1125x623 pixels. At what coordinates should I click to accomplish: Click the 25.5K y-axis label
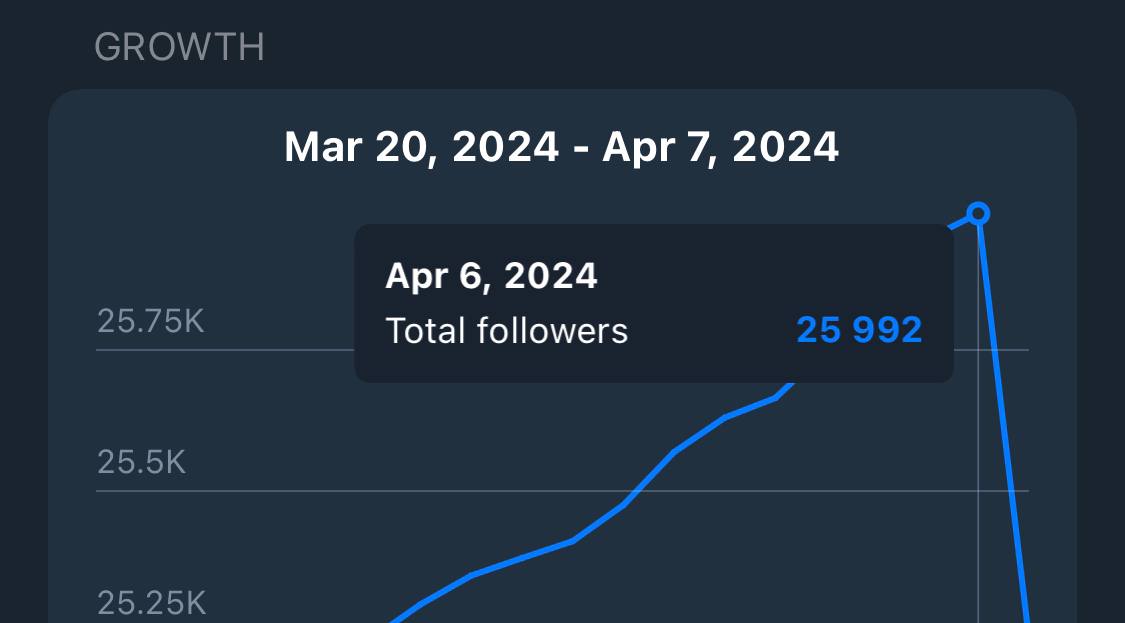[x=141, y=463]
